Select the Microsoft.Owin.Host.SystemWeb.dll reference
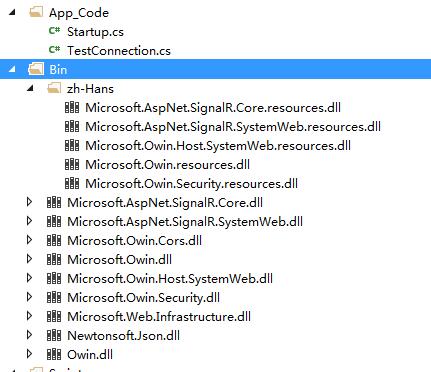The image size is (431, 372). click(x=170, y=279)
